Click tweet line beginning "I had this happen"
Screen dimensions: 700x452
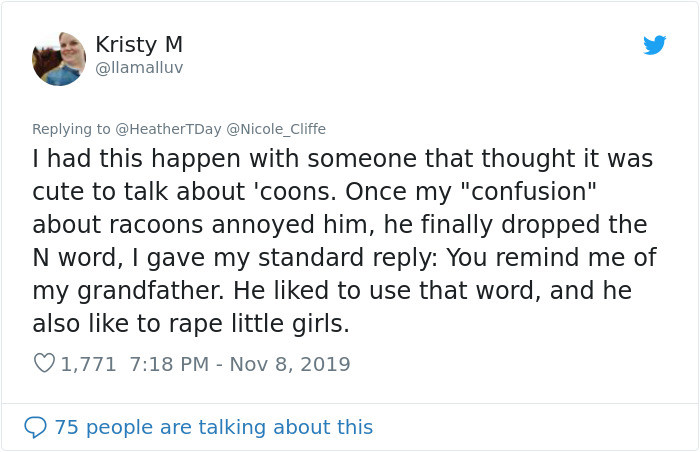[342, 159]
